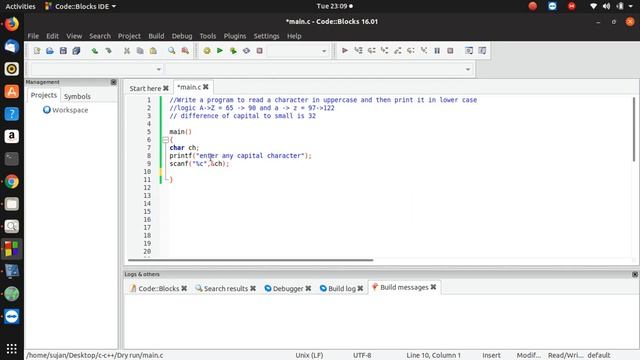Image resolution: width=640 pixels, height=360 pixels.
Task: Open the Code::Blocks IDE app menu
Action: coord(80,6)
